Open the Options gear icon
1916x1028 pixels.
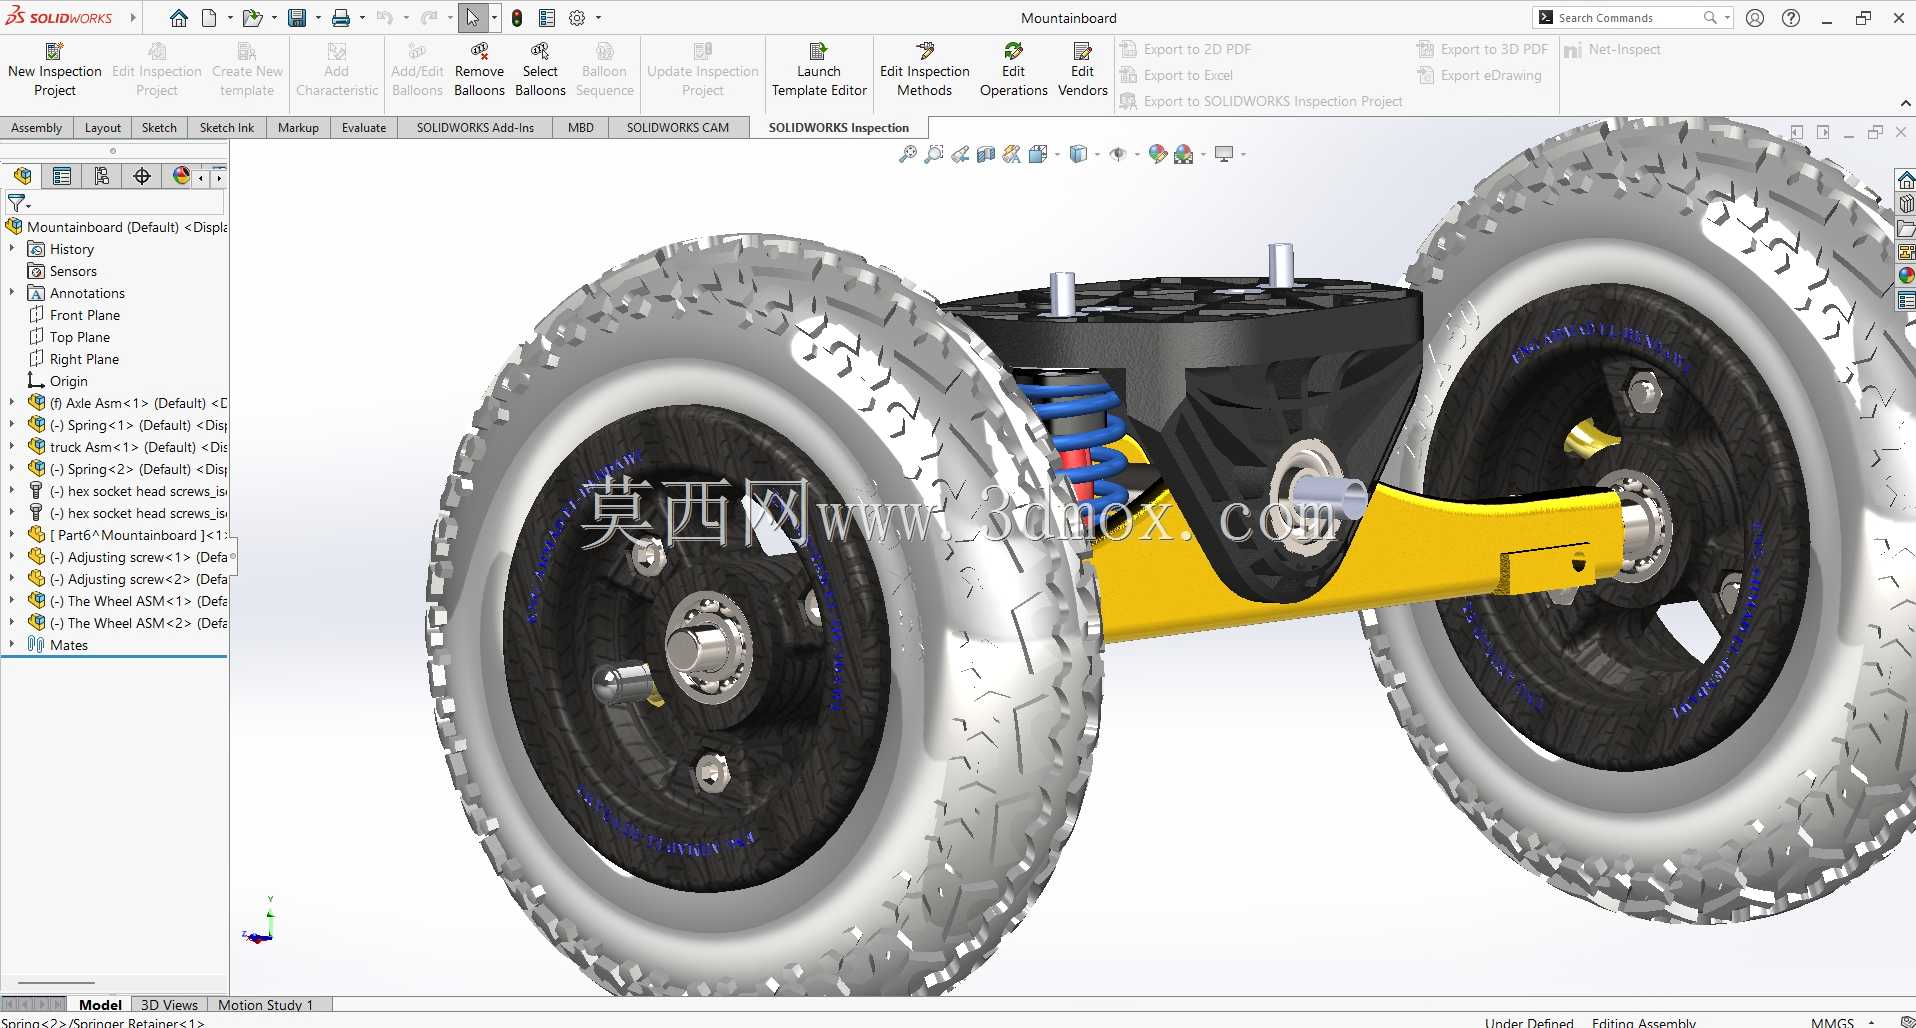(577, 18)
